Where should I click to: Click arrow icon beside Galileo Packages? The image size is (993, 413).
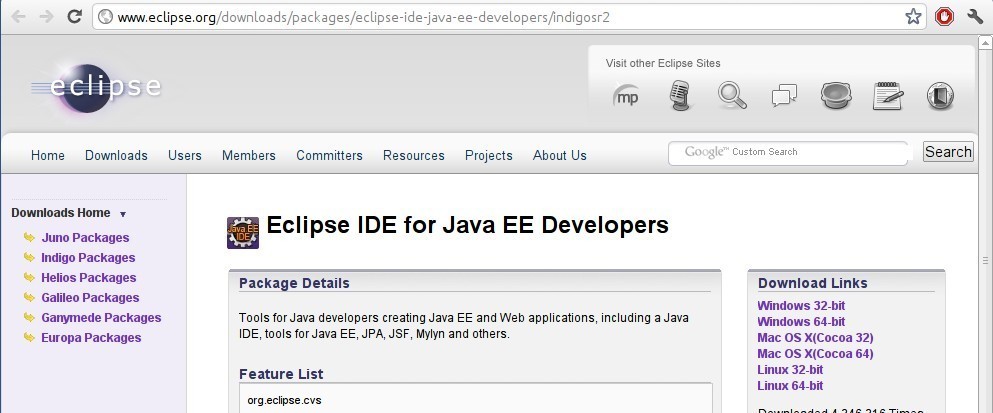(29, 297)
